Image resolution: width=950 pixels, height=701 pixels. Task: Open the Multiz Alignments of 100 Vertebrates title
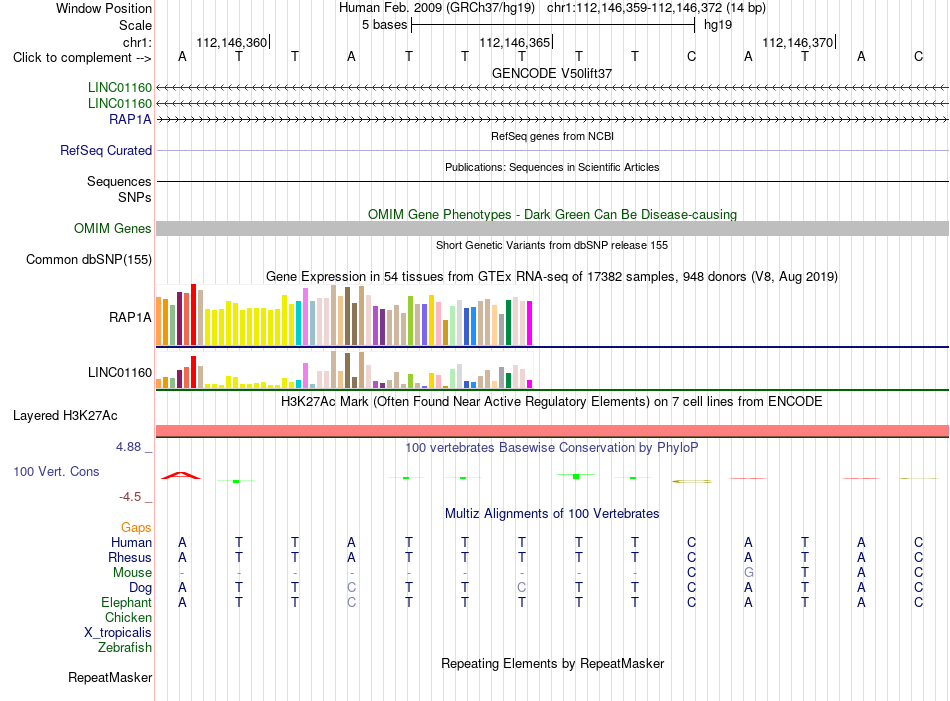click(552, 514)
